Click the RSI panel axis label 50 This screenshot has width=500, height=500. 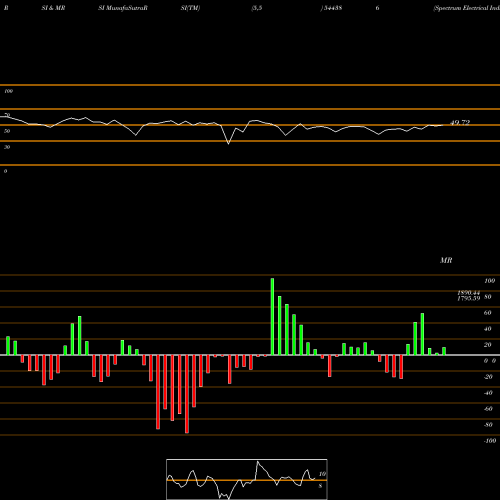click(x=7, y=131)
